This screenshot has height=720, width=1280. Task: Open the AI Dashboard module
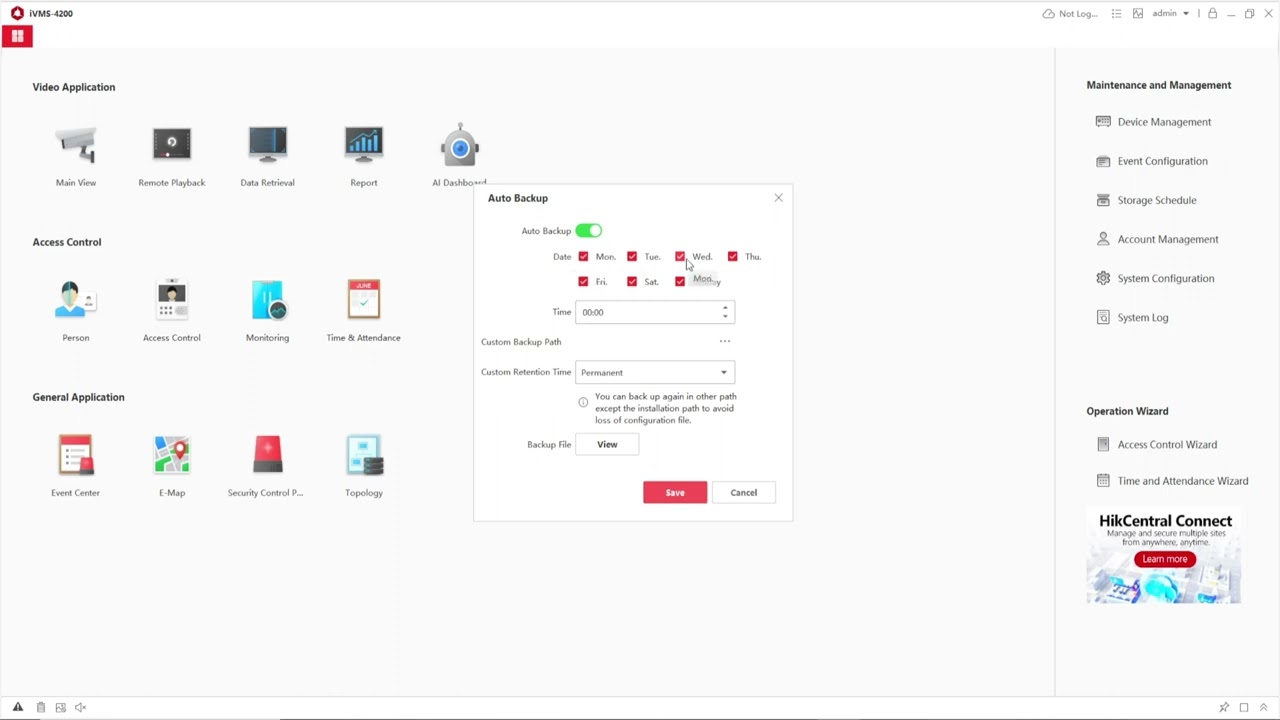[x=459, y=156]
